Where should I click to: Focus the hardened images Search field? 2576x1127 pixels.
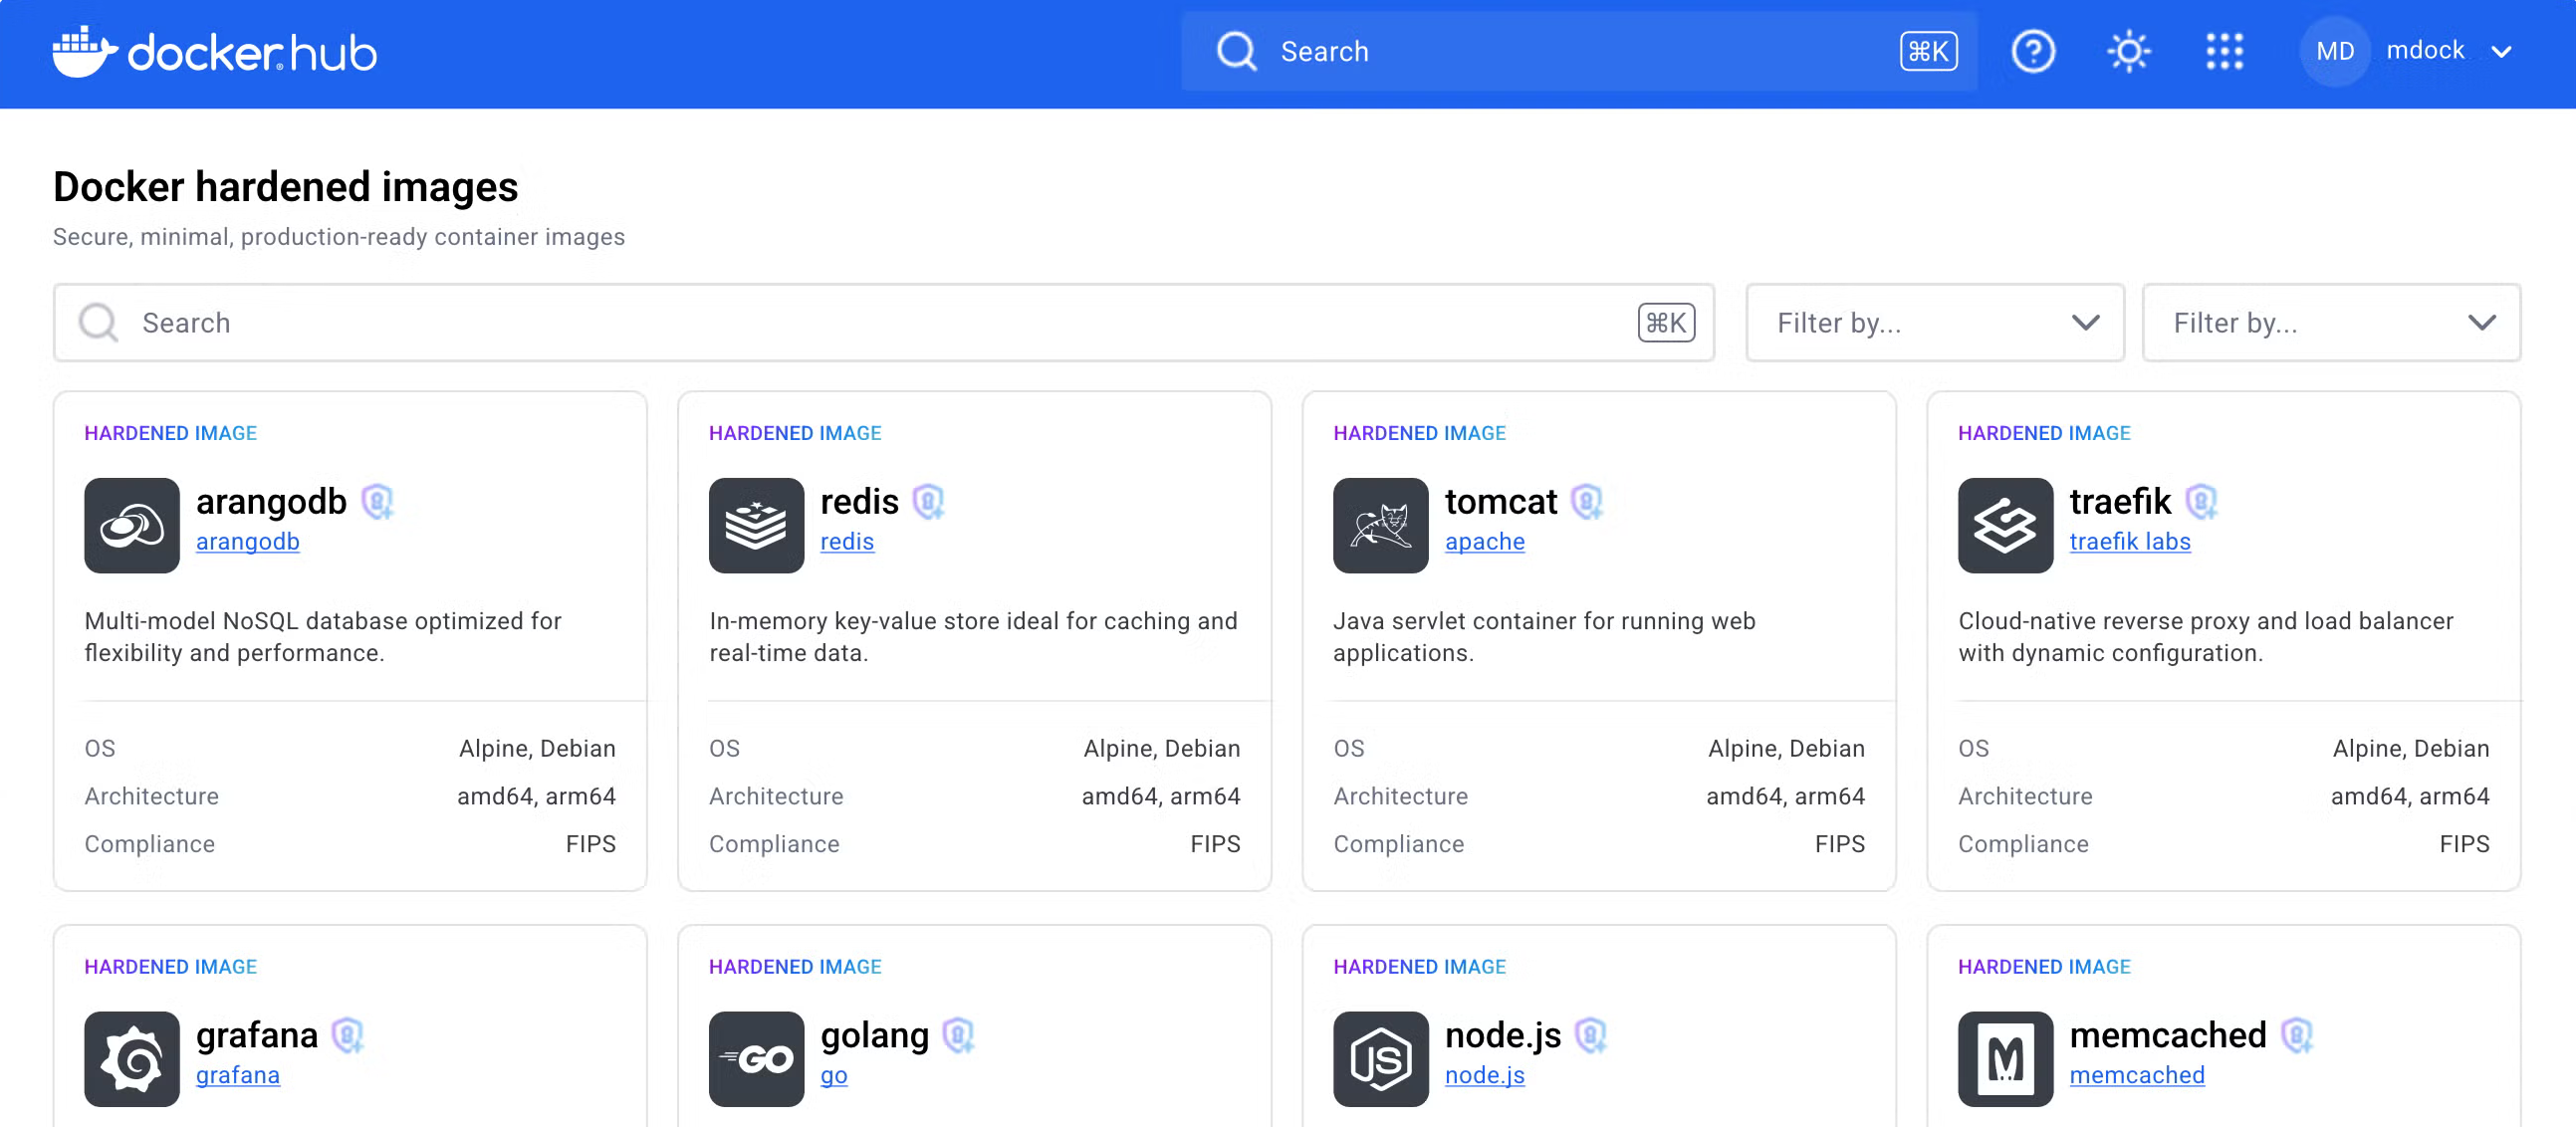pyautogui.click(x=884, y=322)
